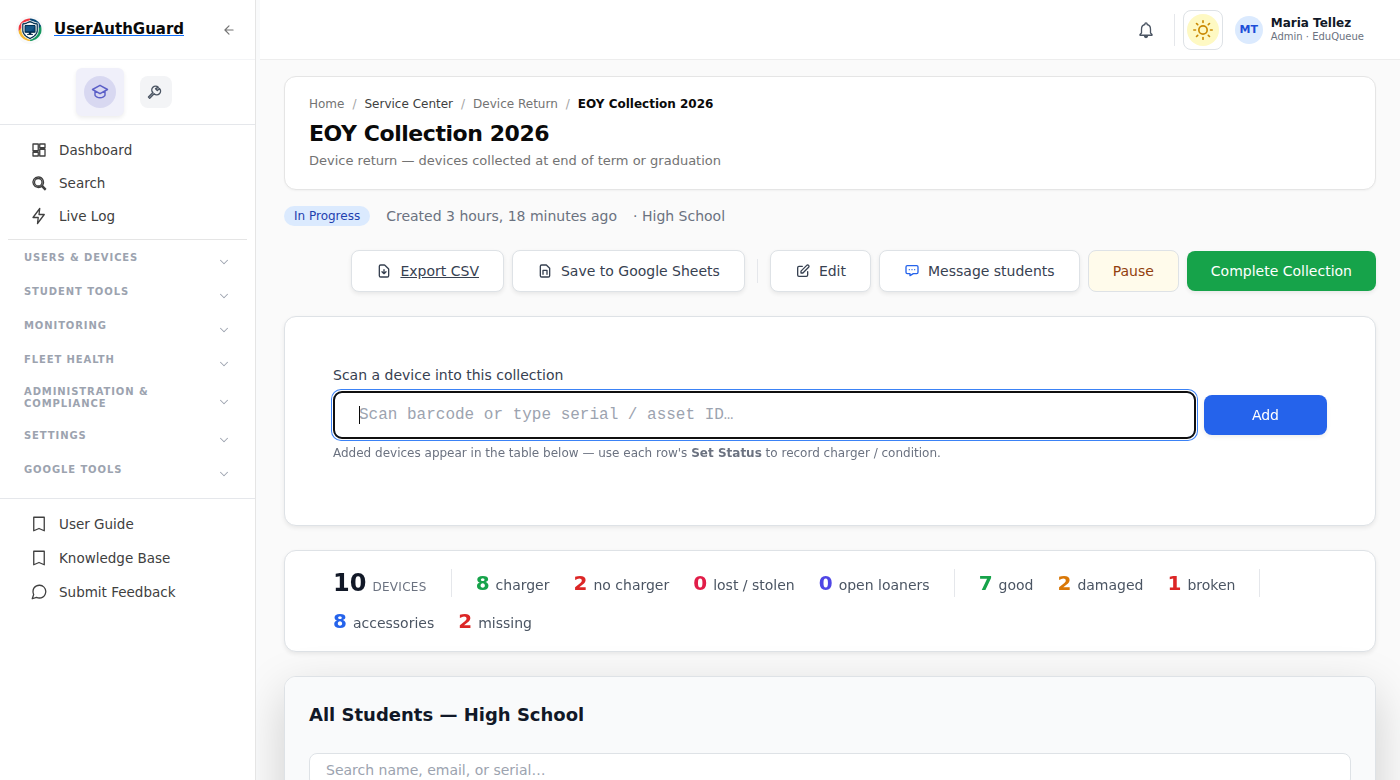Viewport: 1400px width, 780px height.
Task: Click the User Guide bookmark icon
Action: click(39, 524)
